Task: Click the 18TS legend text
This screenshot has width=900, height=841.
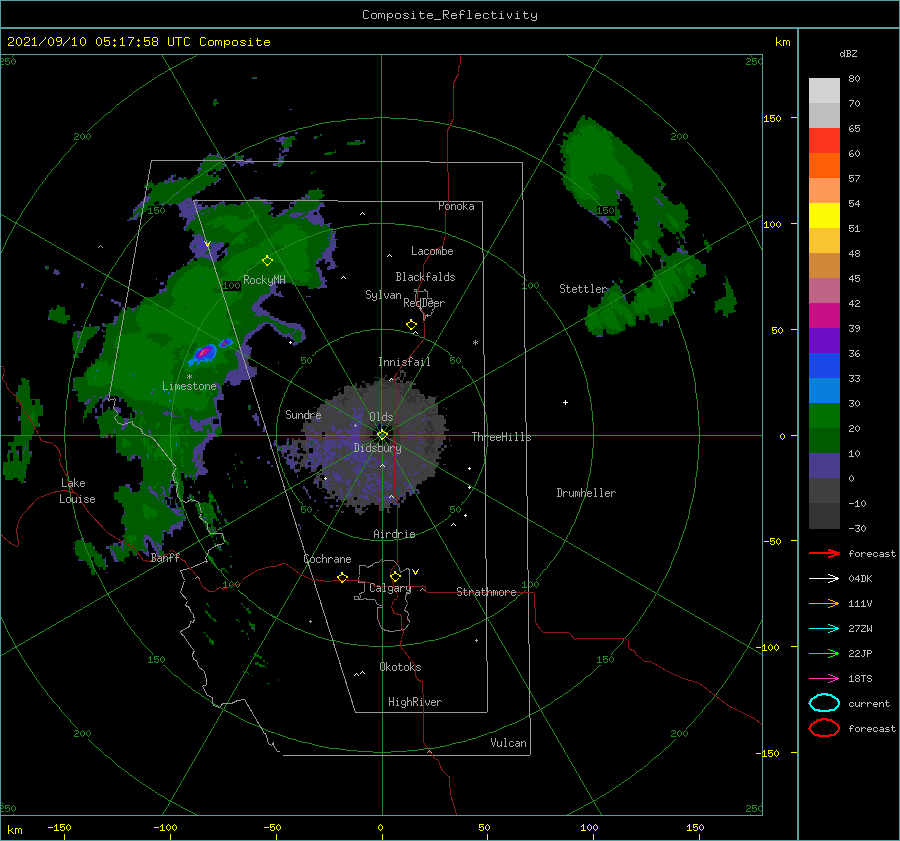Action: tap(860, 679)
